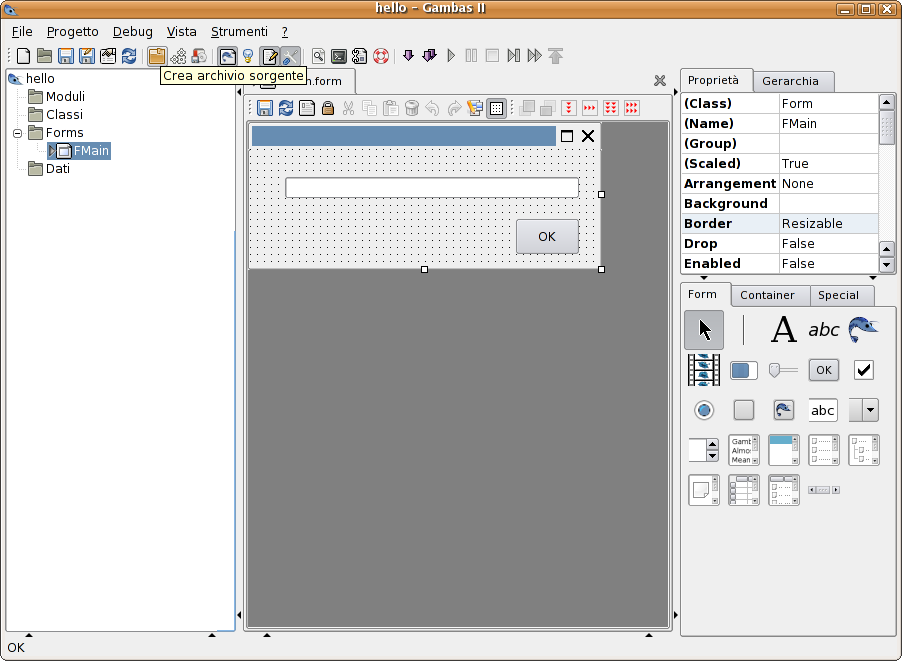
Task: Open the Progetto menu
Action: (x=73, y=32)
